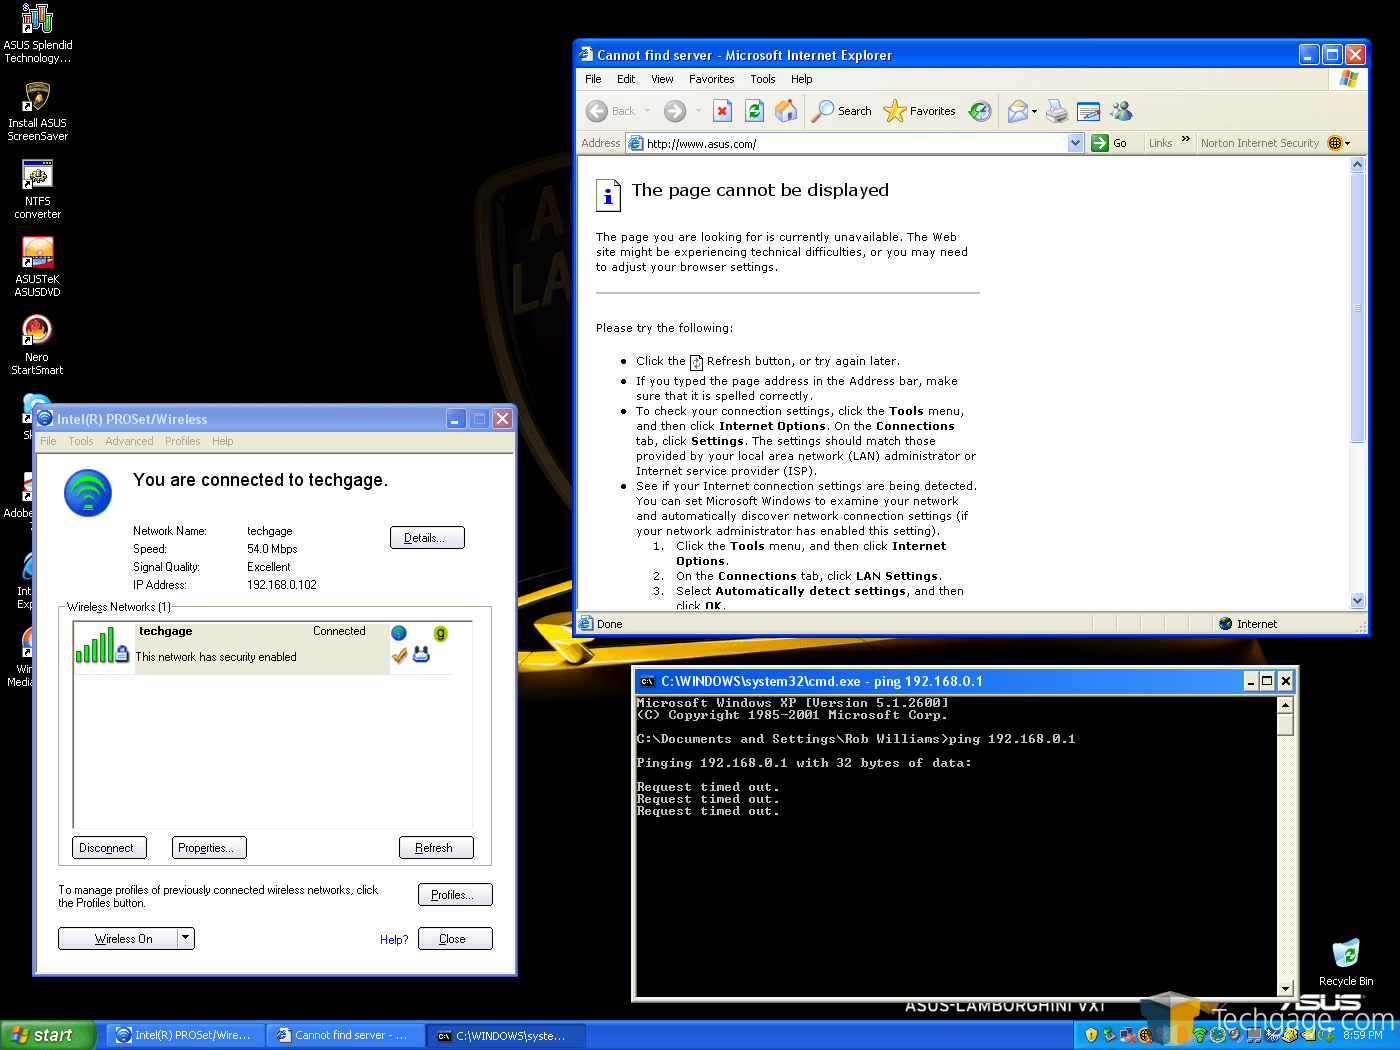Screen dimensions: 1400x1050
Task: Select the NTFS converter desktop icon
Action: point(37,190)
